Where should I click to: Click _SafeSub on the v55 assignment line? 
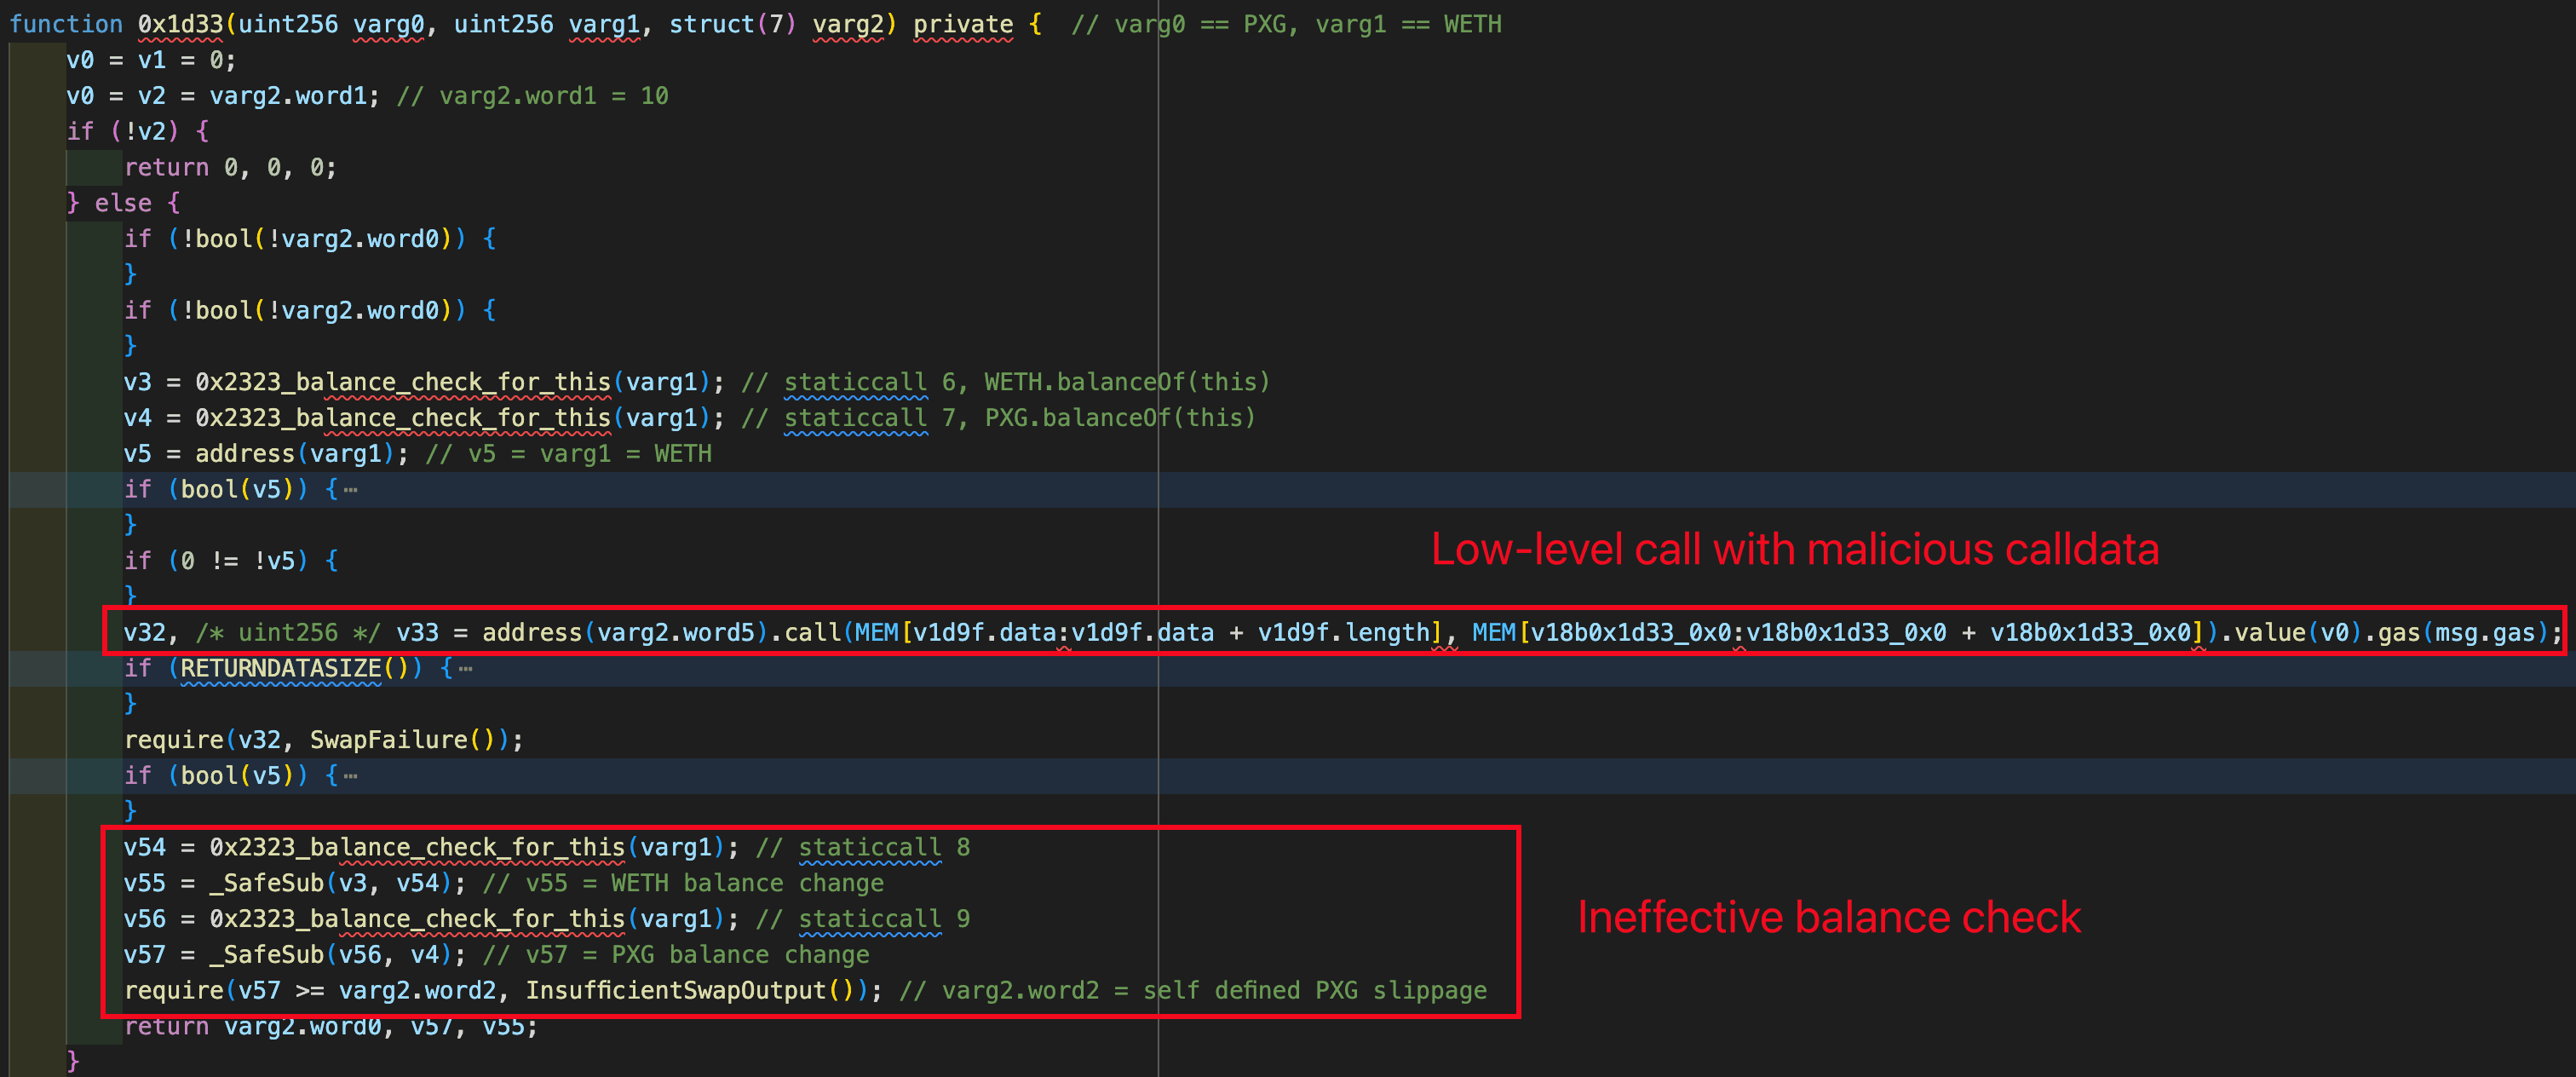(x=266, y=883)
